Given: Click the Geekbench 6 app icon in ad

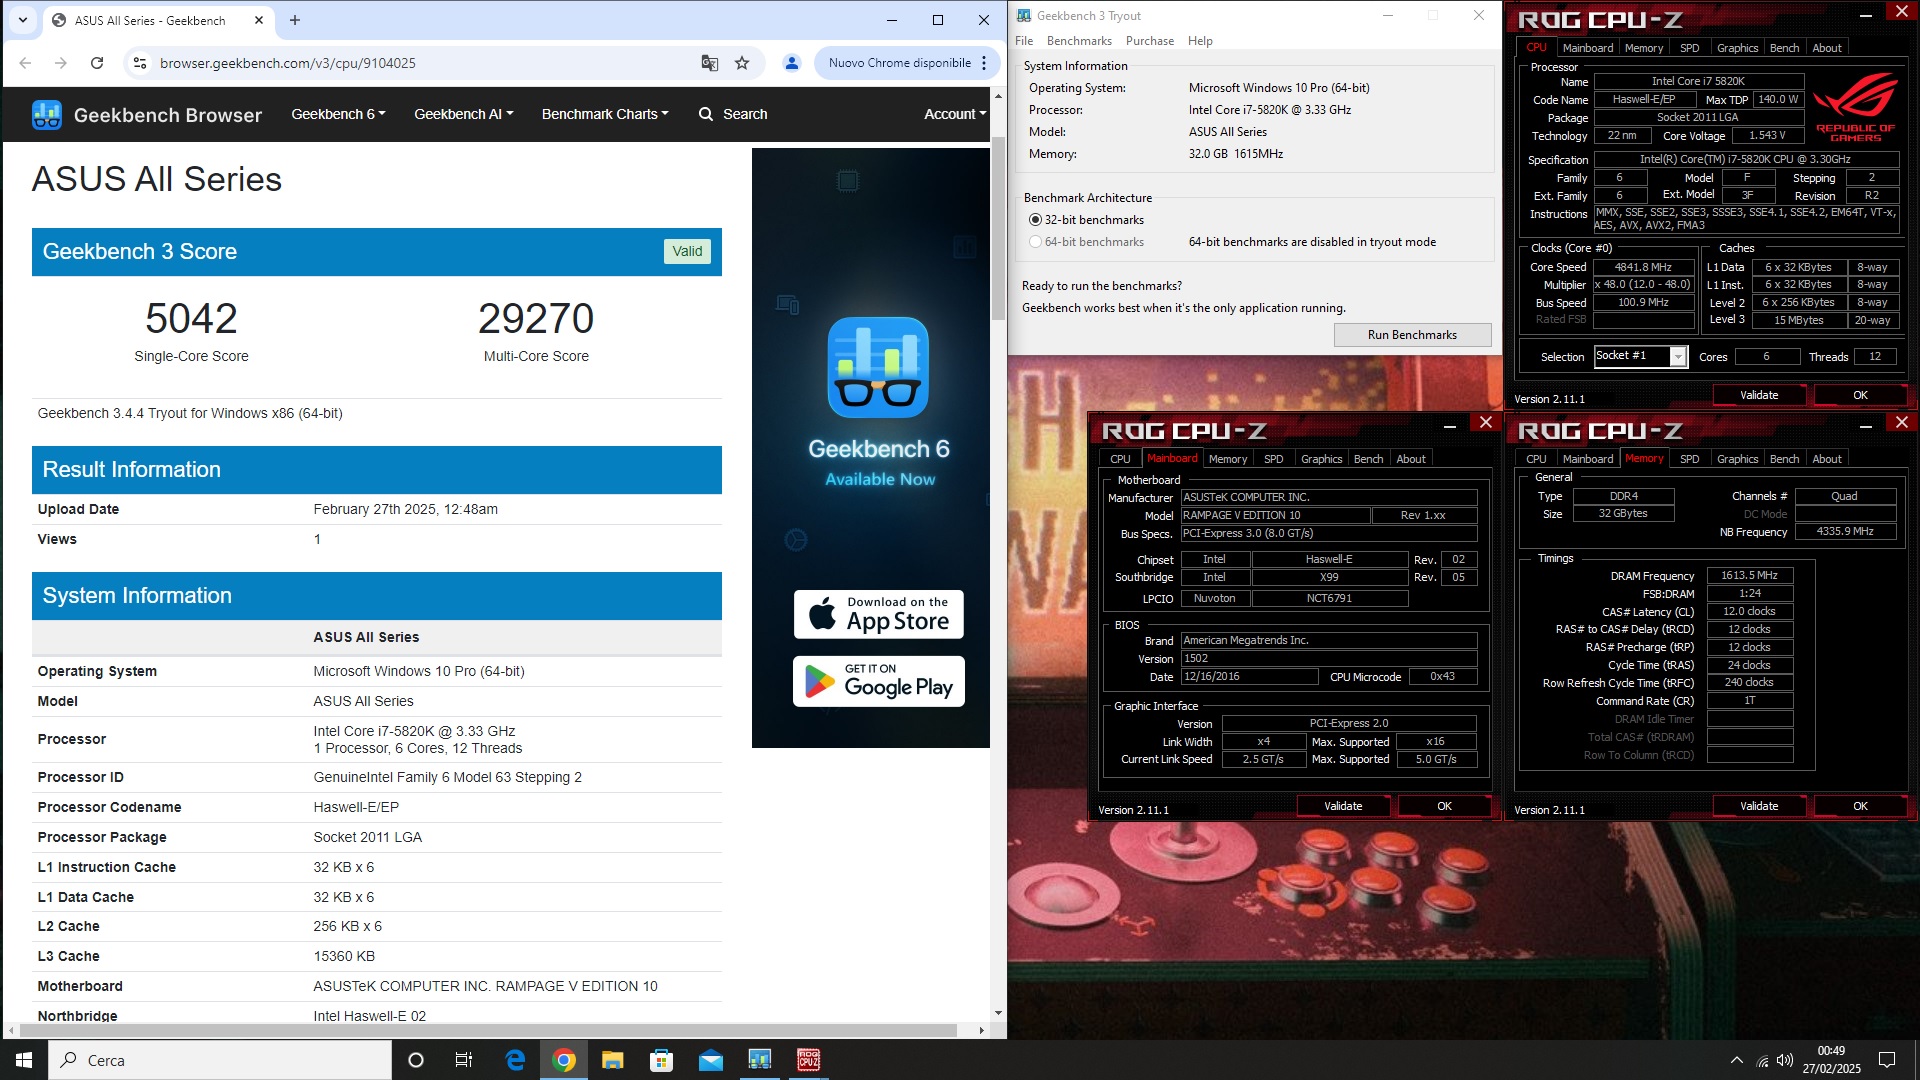Looking at the screenshot, I should pyautogui.click(x=878, y=367).
